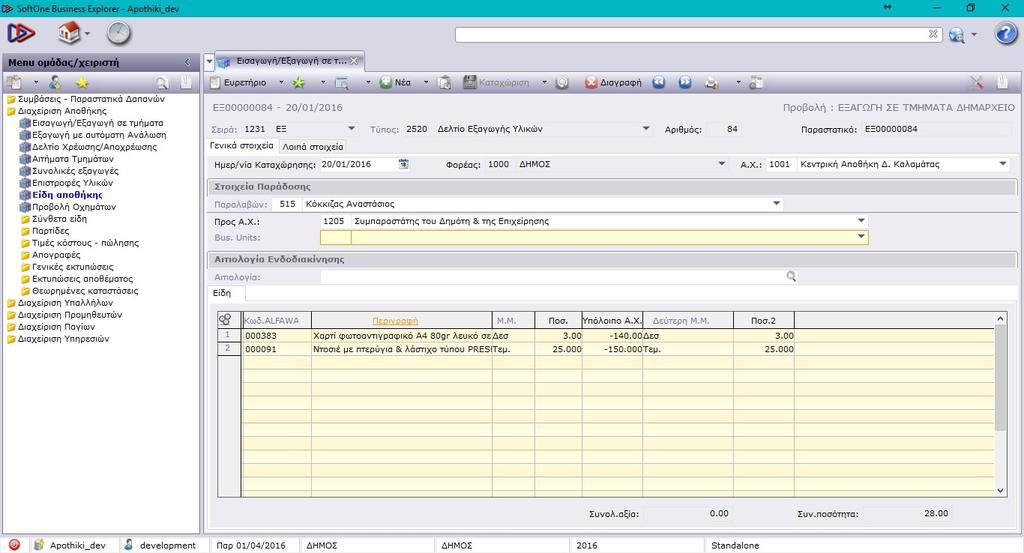Open the Προς Α.Χ. dropdown arrow
The image size is (1024, 553).
(x=861, y=221)
